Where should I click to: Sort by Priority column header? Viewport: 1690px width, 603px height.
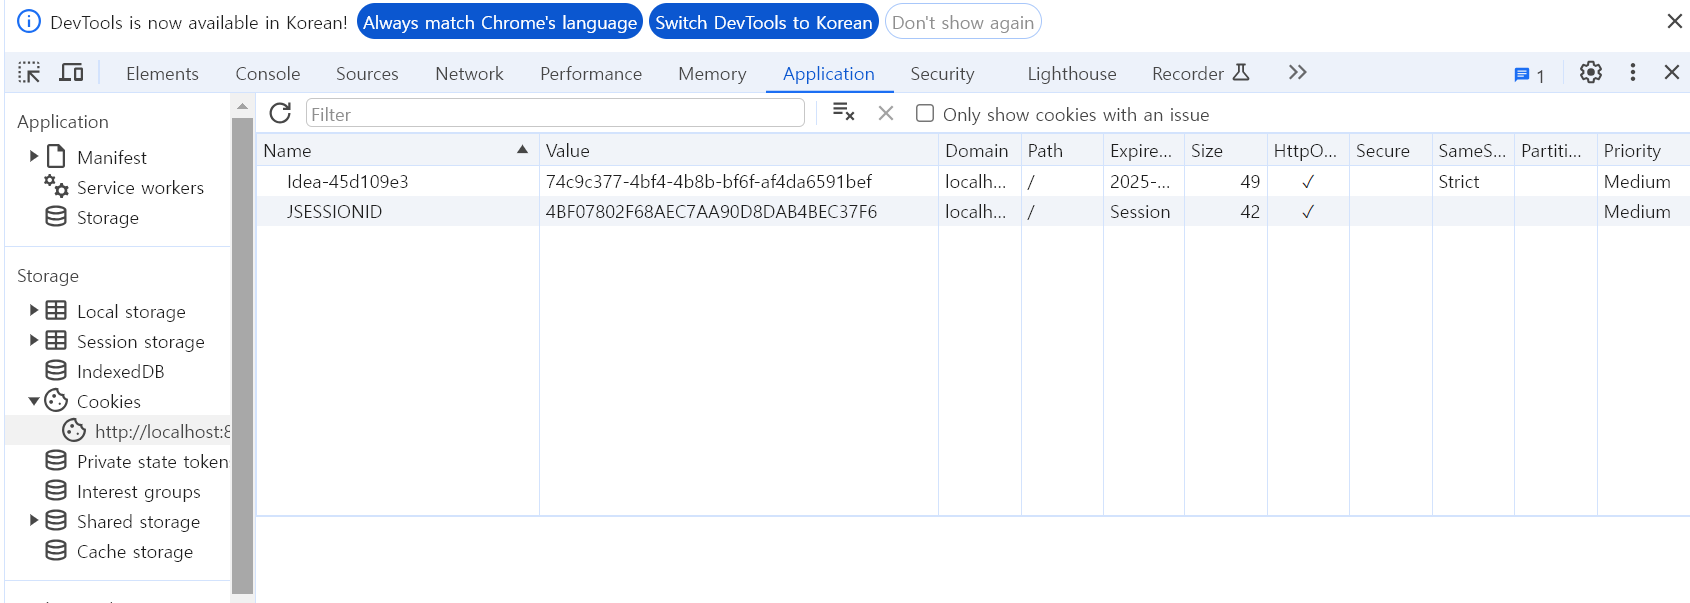click(1643, 150)
